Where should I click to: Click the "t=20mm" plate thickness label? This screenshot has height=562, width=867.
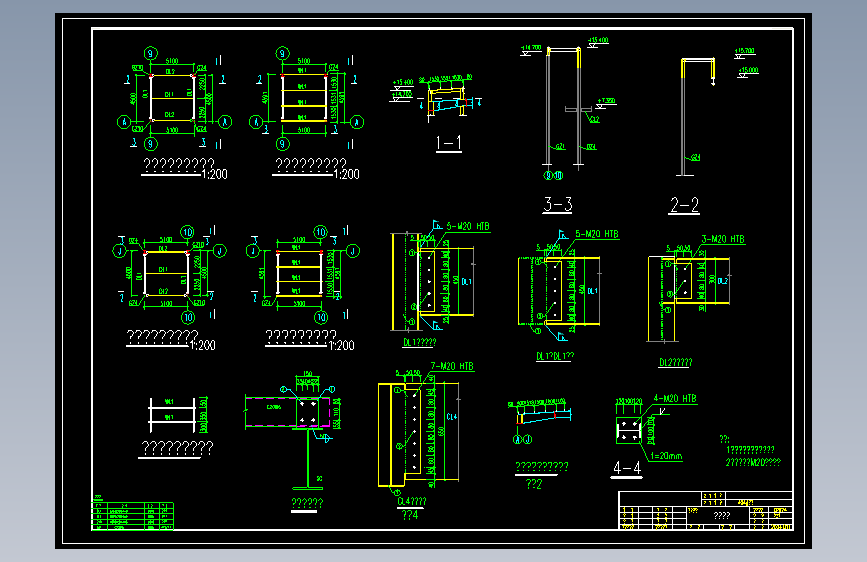point(666,456)
